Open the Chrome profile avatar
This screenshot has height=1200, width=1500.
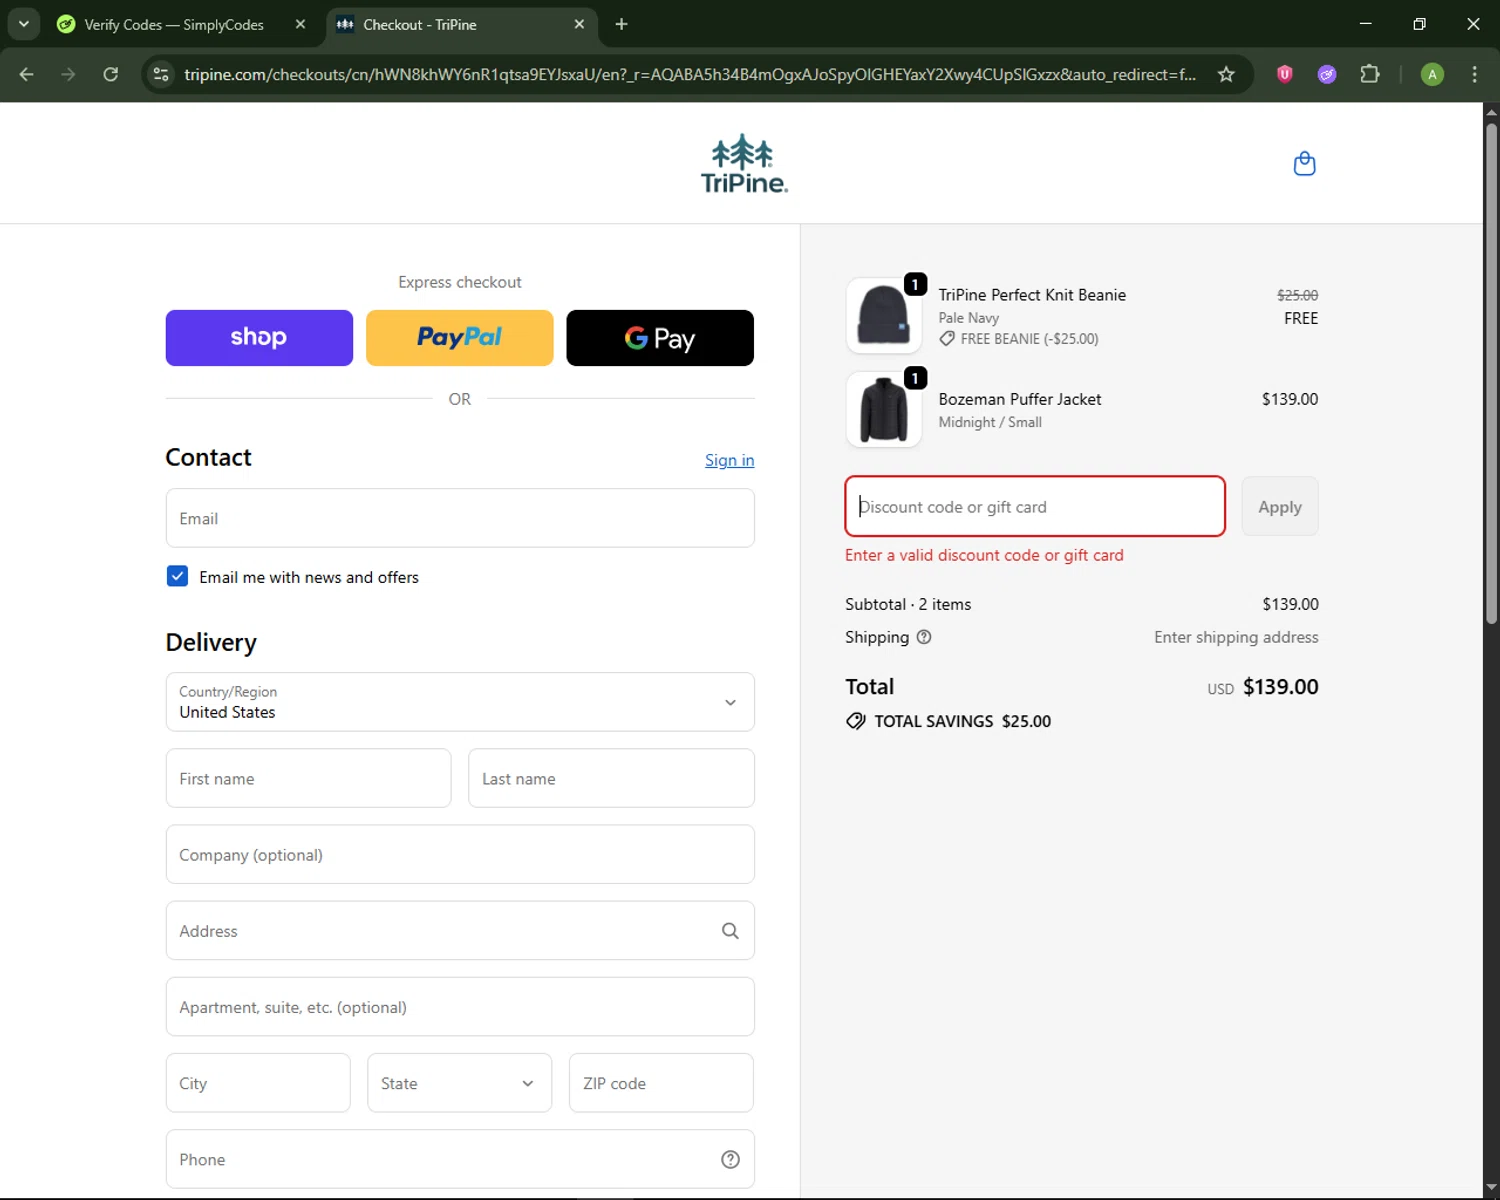click(1432, 74)
